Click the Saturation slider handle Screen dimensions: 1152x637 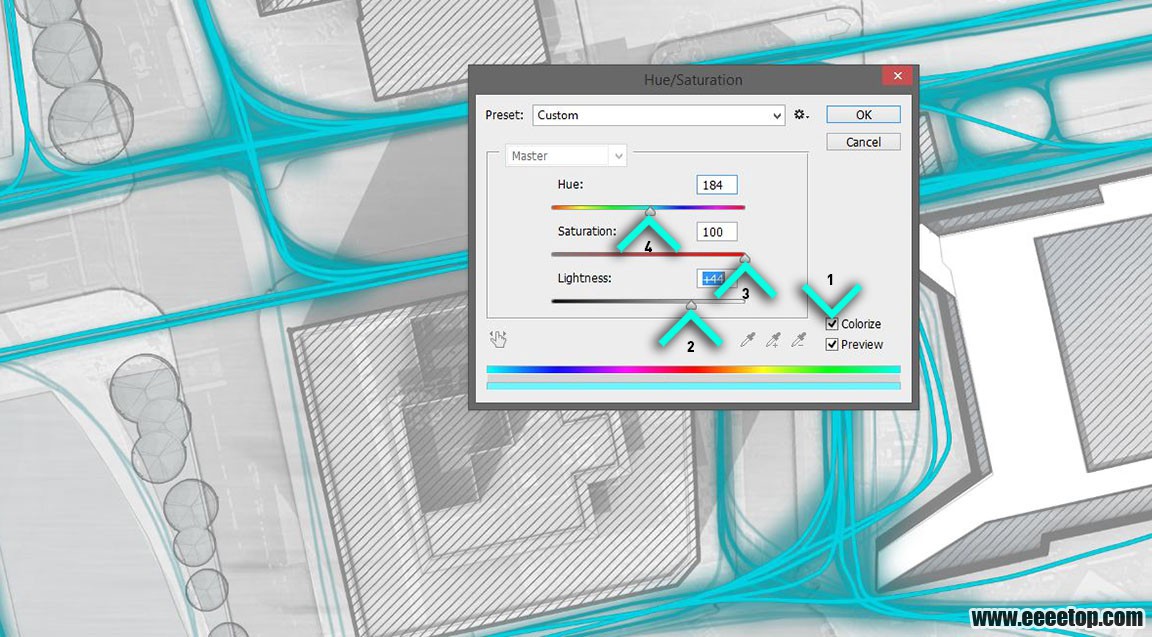(x=744, y=258)
